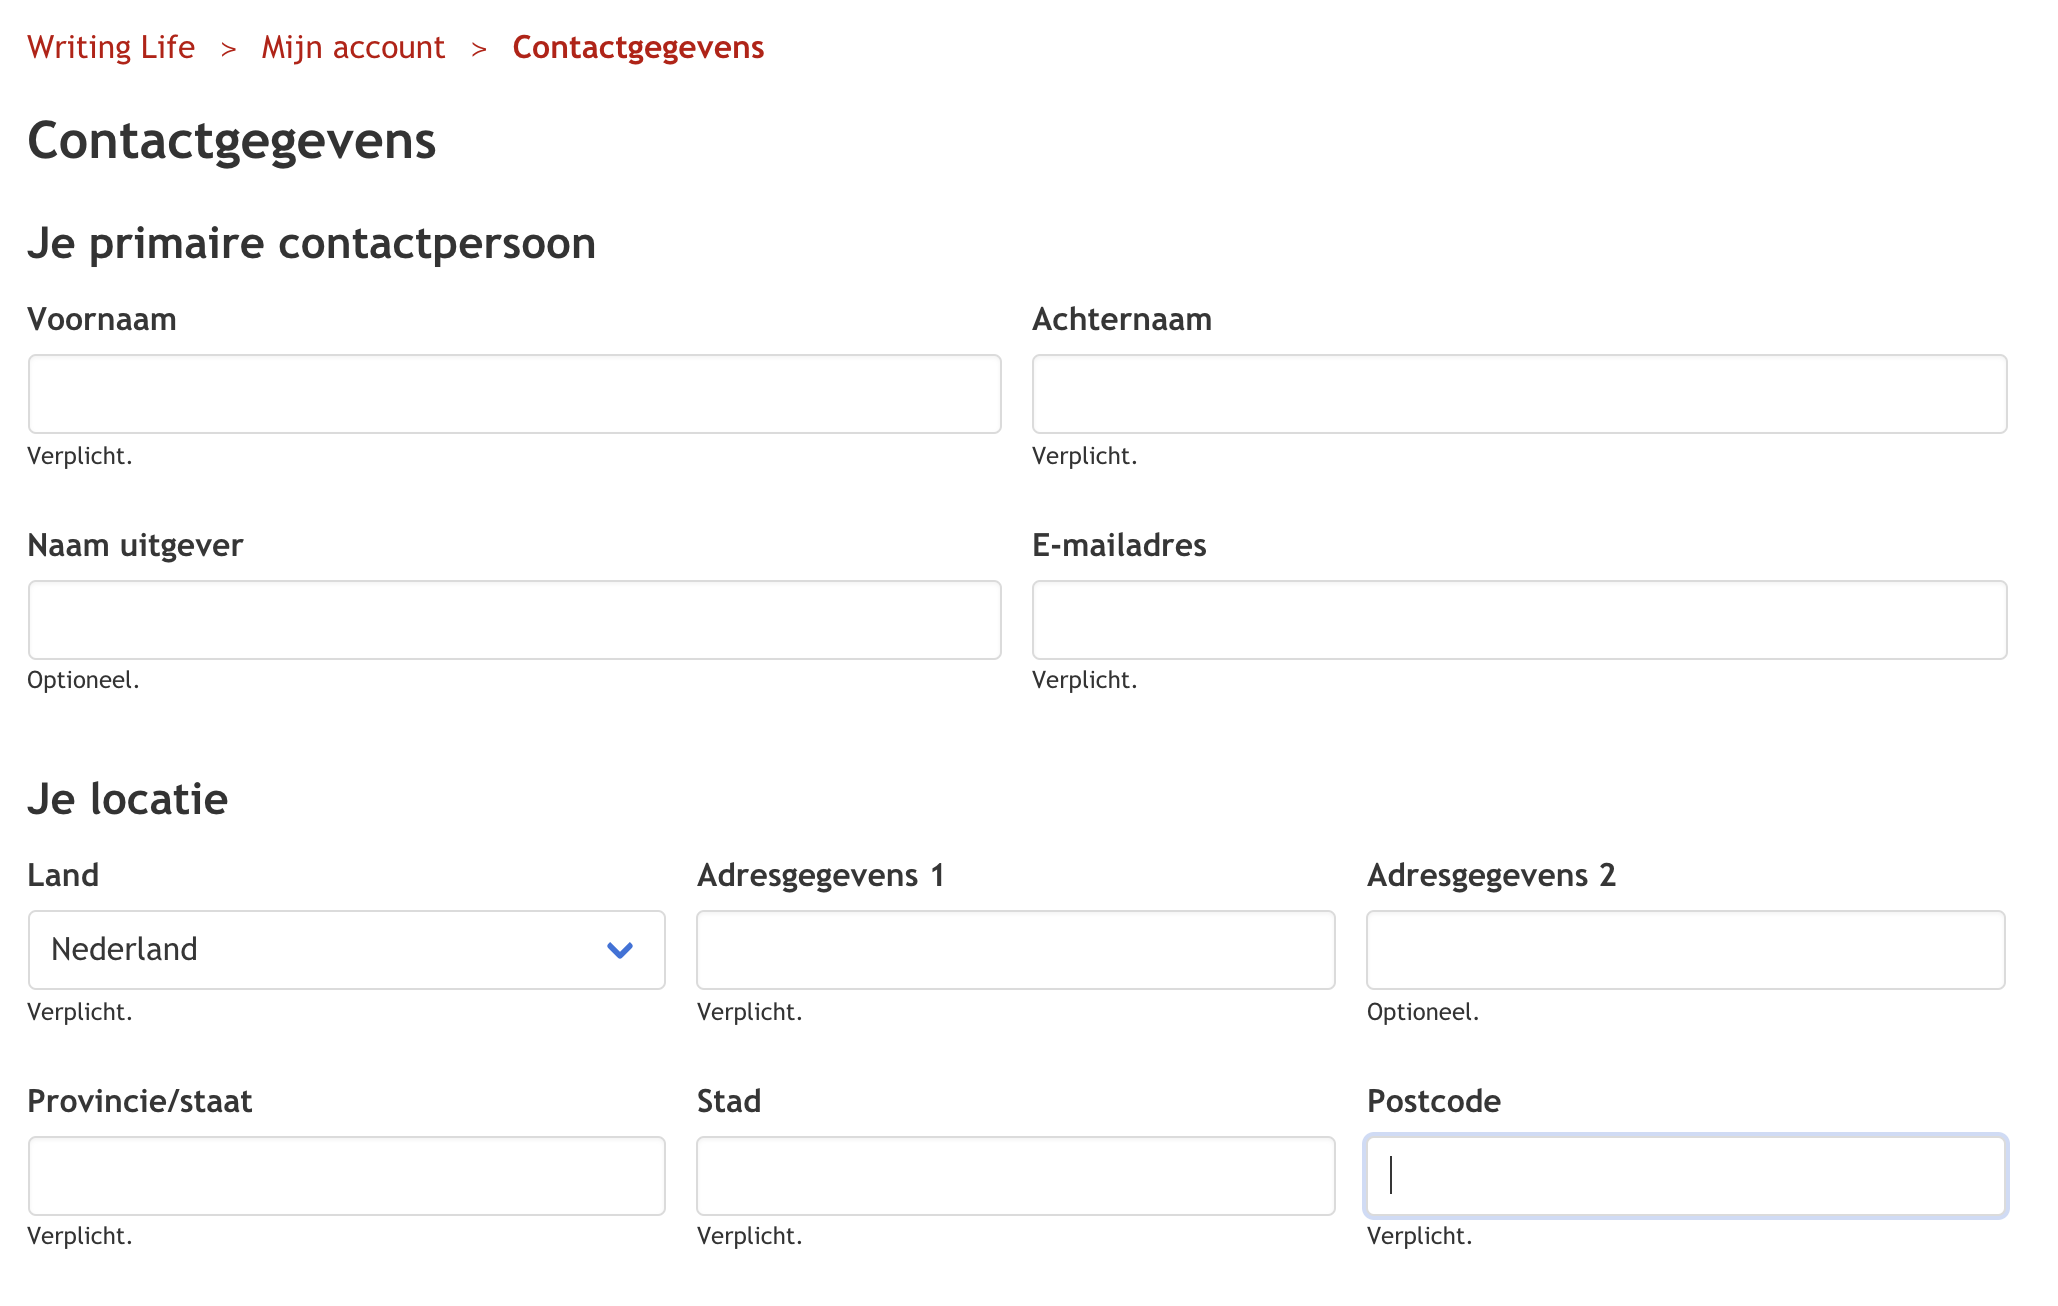Expand the country list showing Nederland
The width and height of the screenshot is (2058, 1306).
[345, 950]
